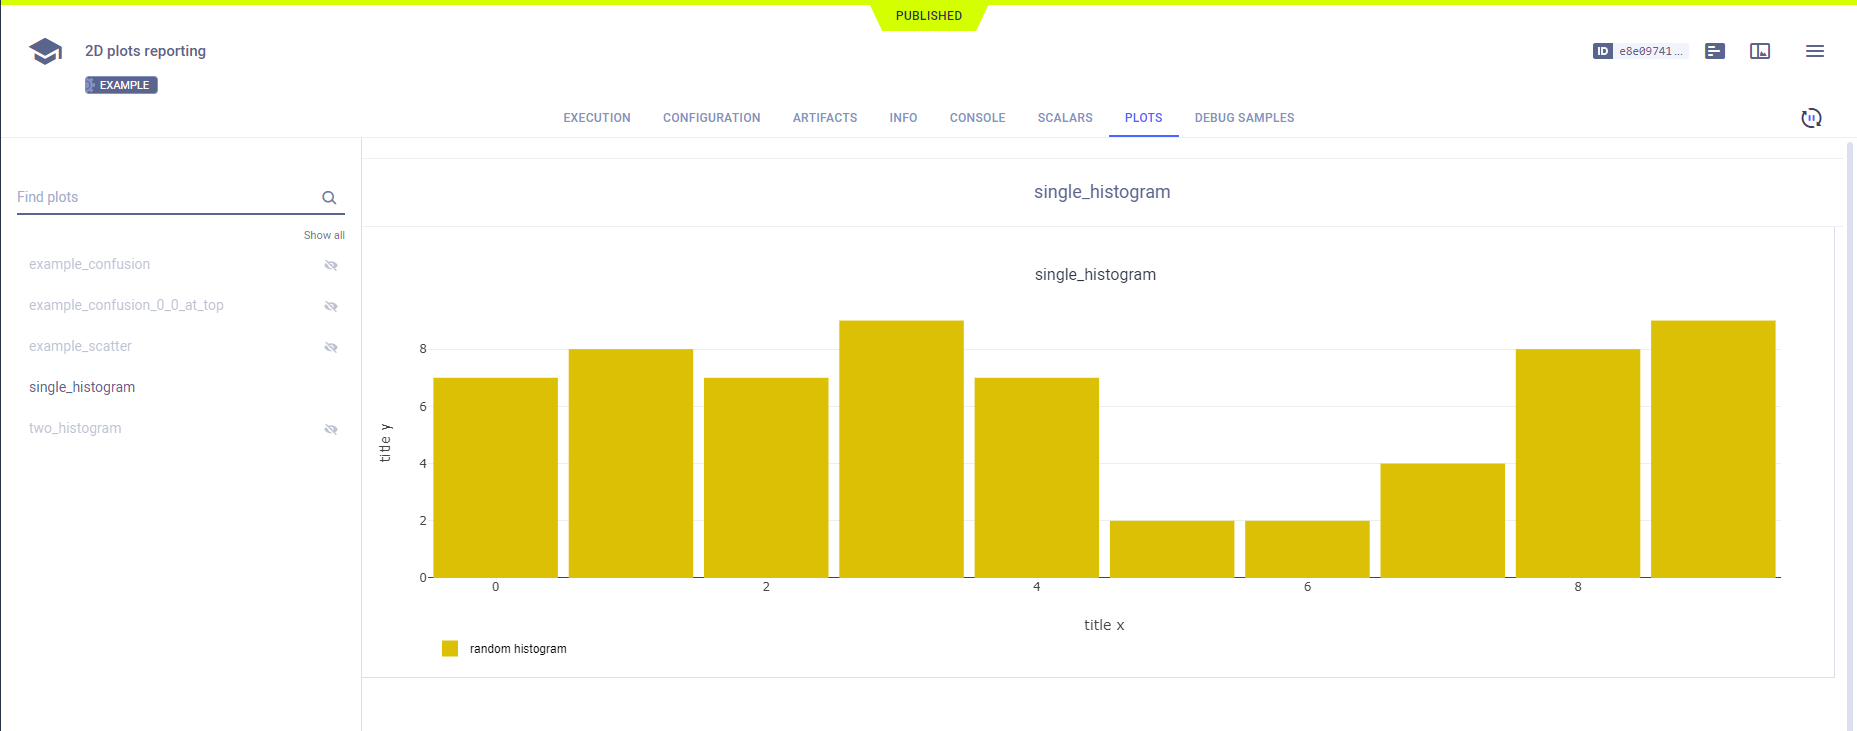The image size is (1857, 731).
Task: Click the experiment graduation cap icon
Action: point(45,51)
